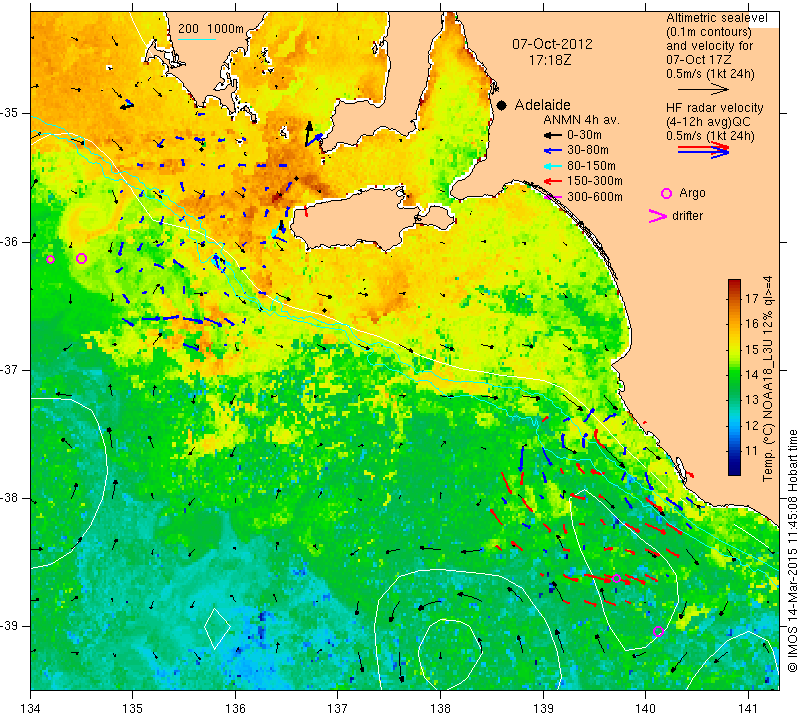800x720 pixels.
Task: Click the color bar tick label 11
Action: [752, 451]
